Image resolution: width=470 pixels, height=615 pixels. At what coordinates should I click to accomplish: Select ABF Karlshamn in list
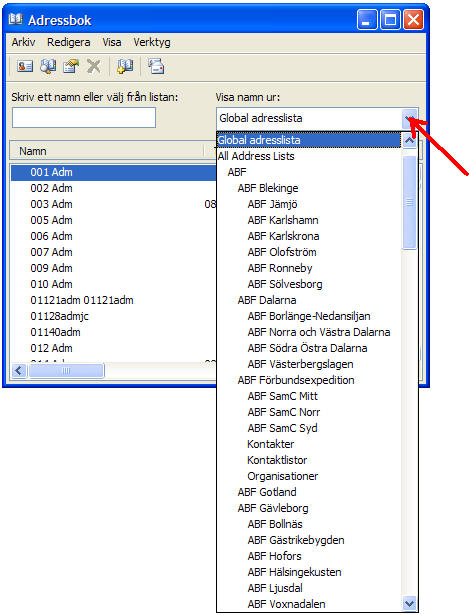click(309, 220)
